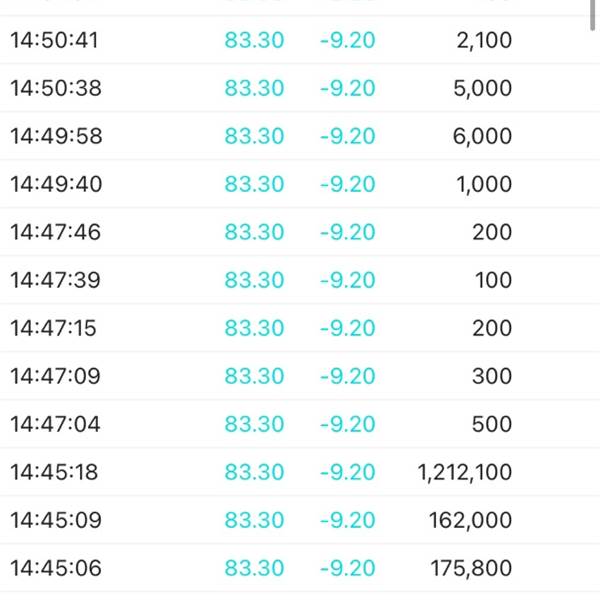Click the 83.30 price at 14:47:39
The height and width of the screenshot is (600, 600).
coord(254,280)
